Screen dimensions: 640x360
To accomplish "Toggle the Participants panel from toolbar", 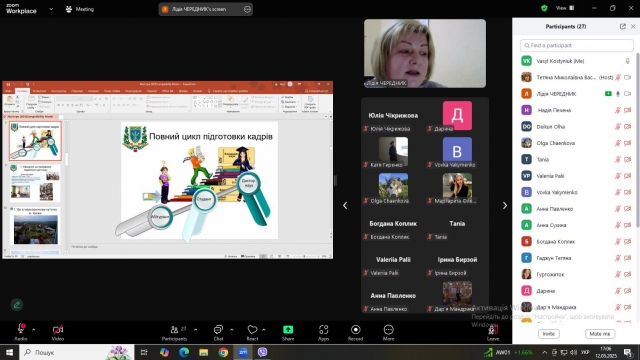I will click(x=174, y=329).
